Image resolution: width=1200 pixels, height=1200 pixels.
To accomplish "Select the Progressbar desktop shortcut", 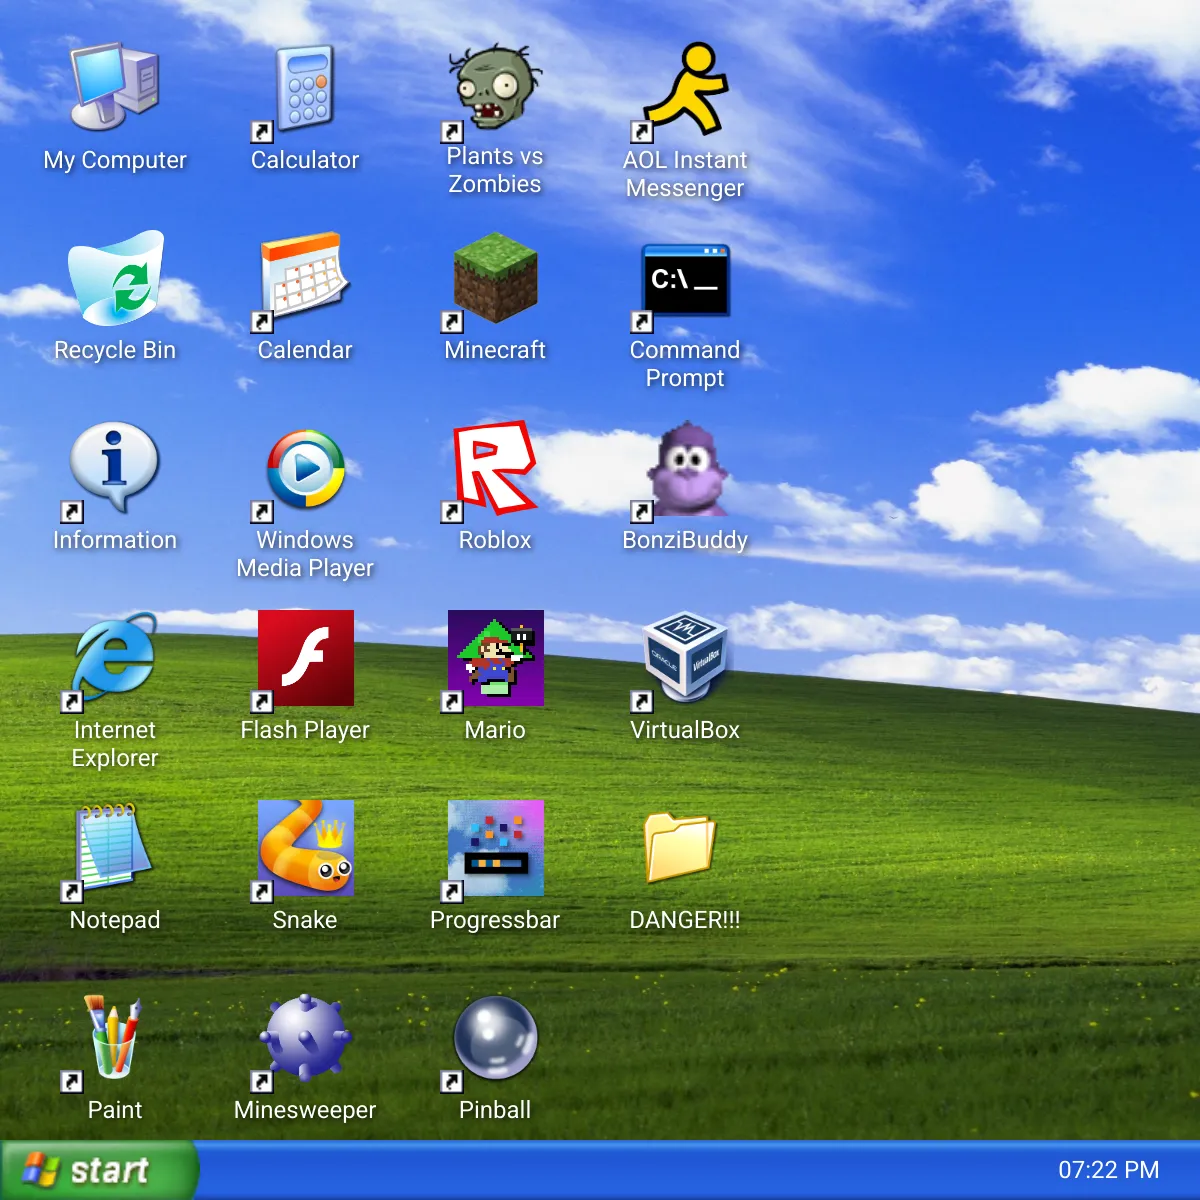I will (495, 848).
